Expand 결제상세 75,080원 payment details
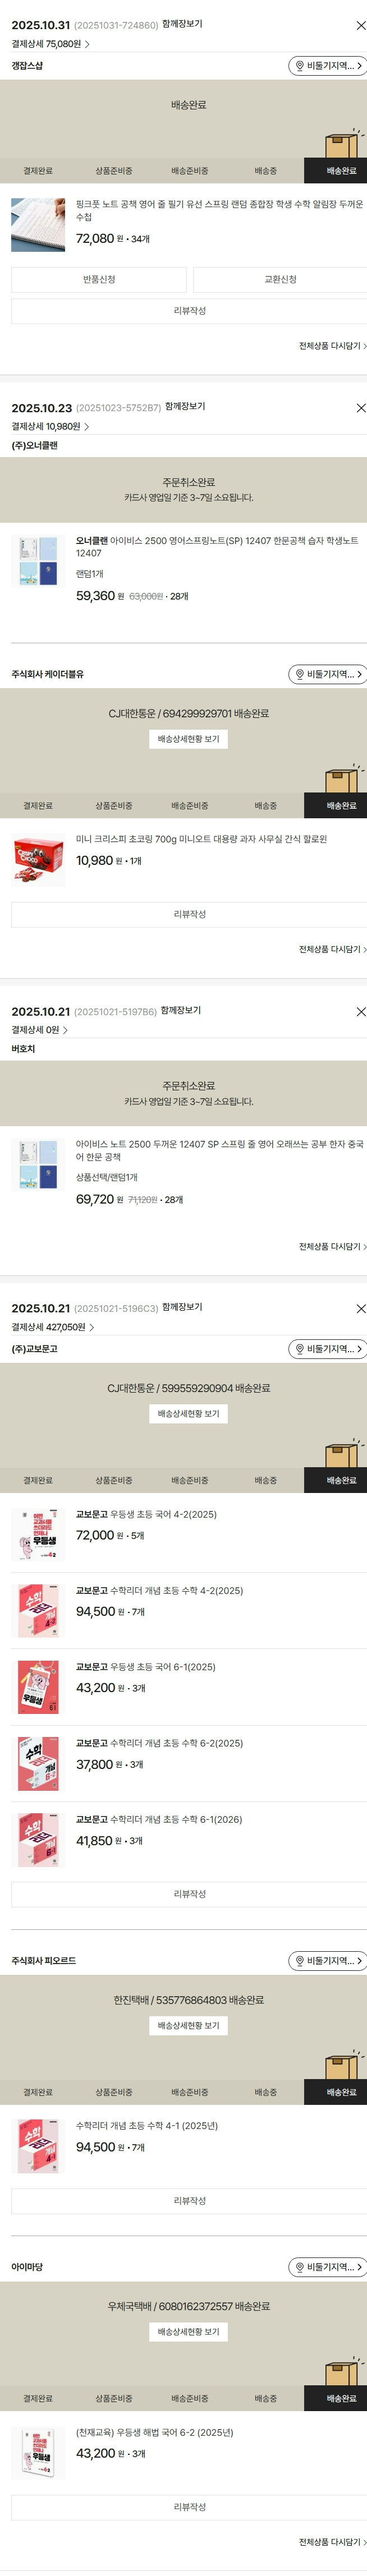367x2576 pixels. point(51,44)
